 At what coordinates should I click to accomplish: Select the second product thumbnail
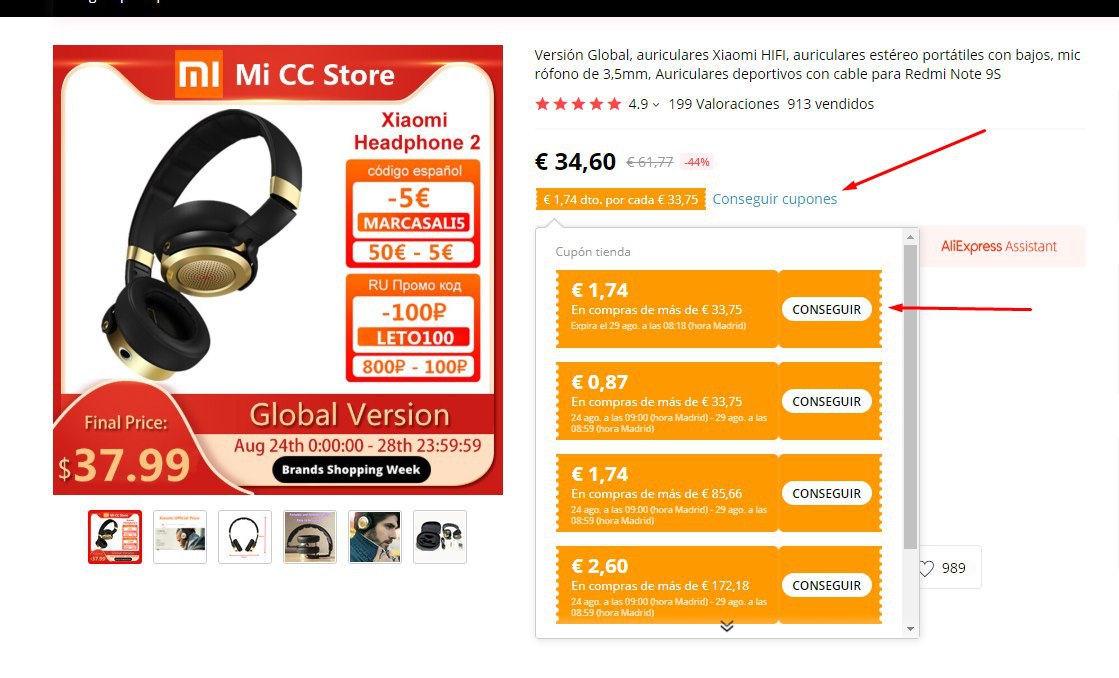pyautogui.click(x=180, y=537)
